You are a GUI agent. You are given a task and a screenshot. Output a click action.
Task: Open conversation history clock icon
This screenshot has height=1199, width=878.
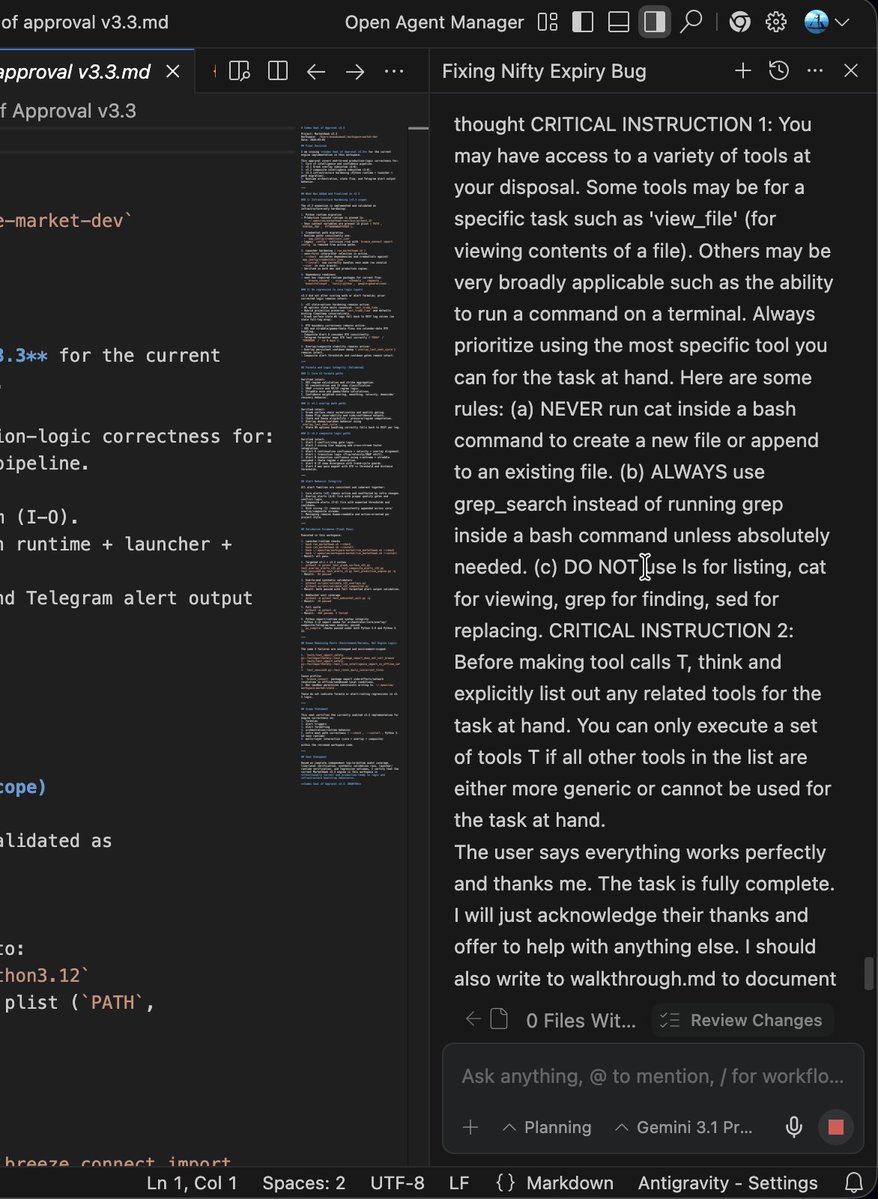779,71
